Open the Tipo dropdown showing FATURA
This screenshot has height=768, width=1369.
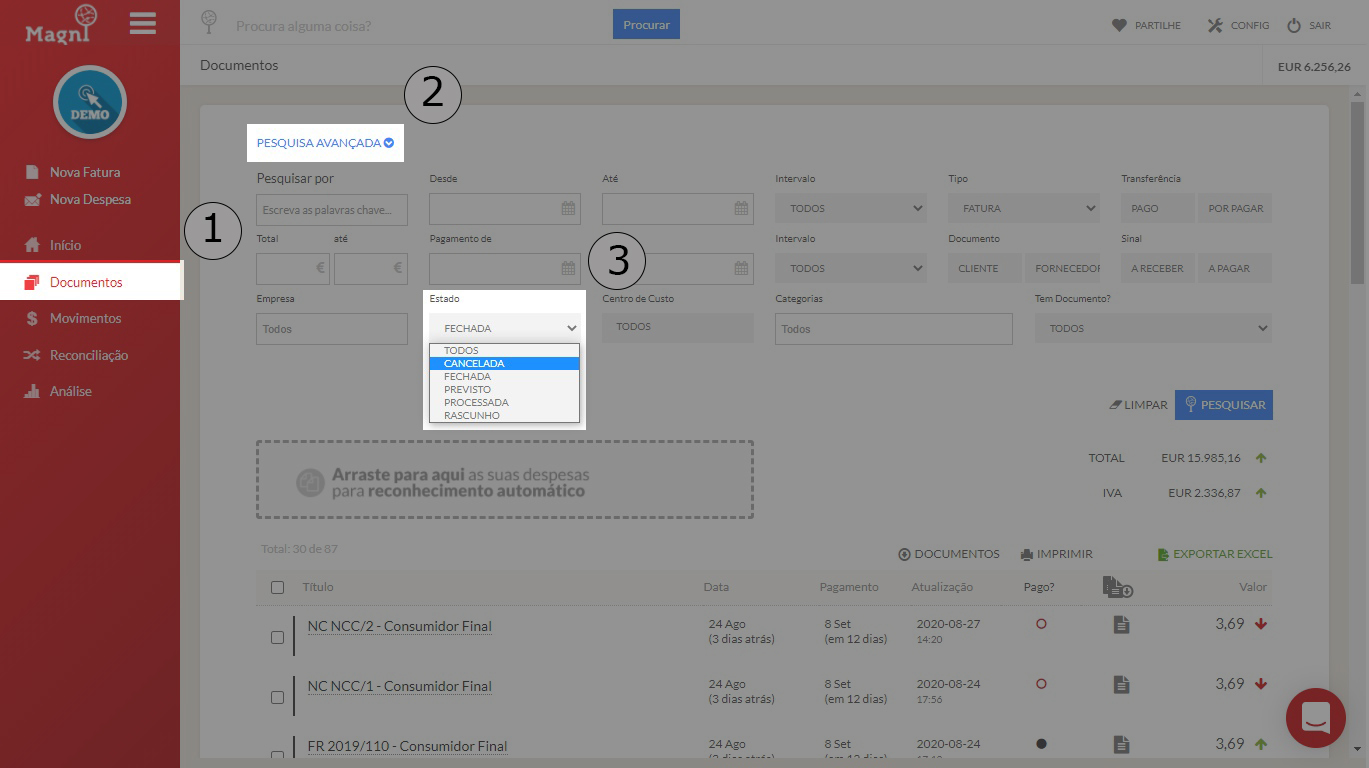(1023, 207)
